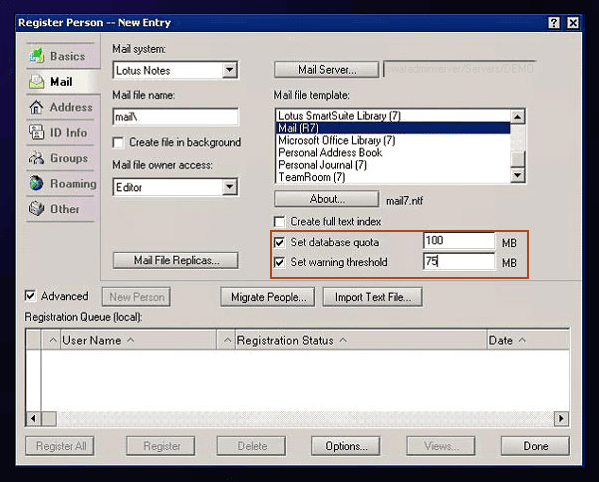The width and height of the screenshot is (599, 482).
Task: Click the Done button
Action: click(x=535, y=446)
